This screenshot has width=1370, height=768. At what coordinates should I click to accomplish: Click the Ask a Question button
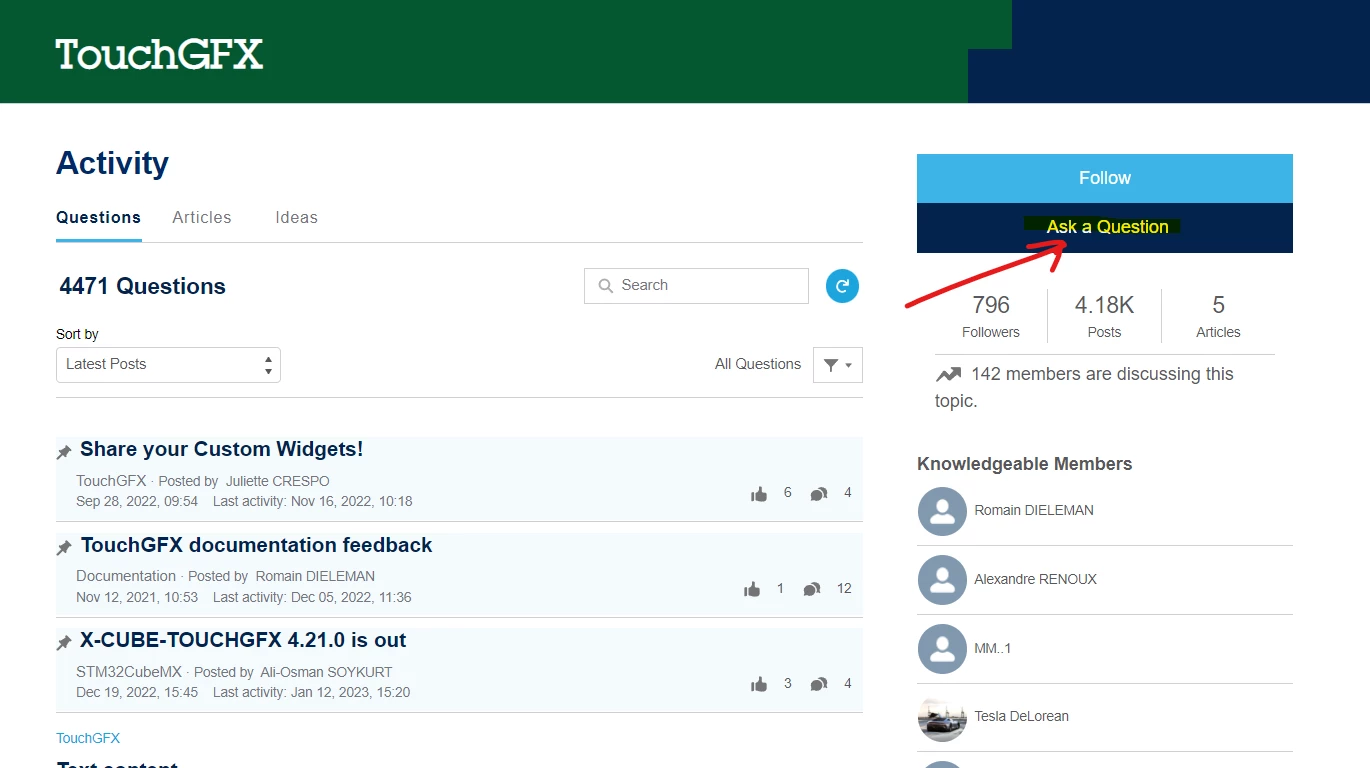click(1105, 228)
